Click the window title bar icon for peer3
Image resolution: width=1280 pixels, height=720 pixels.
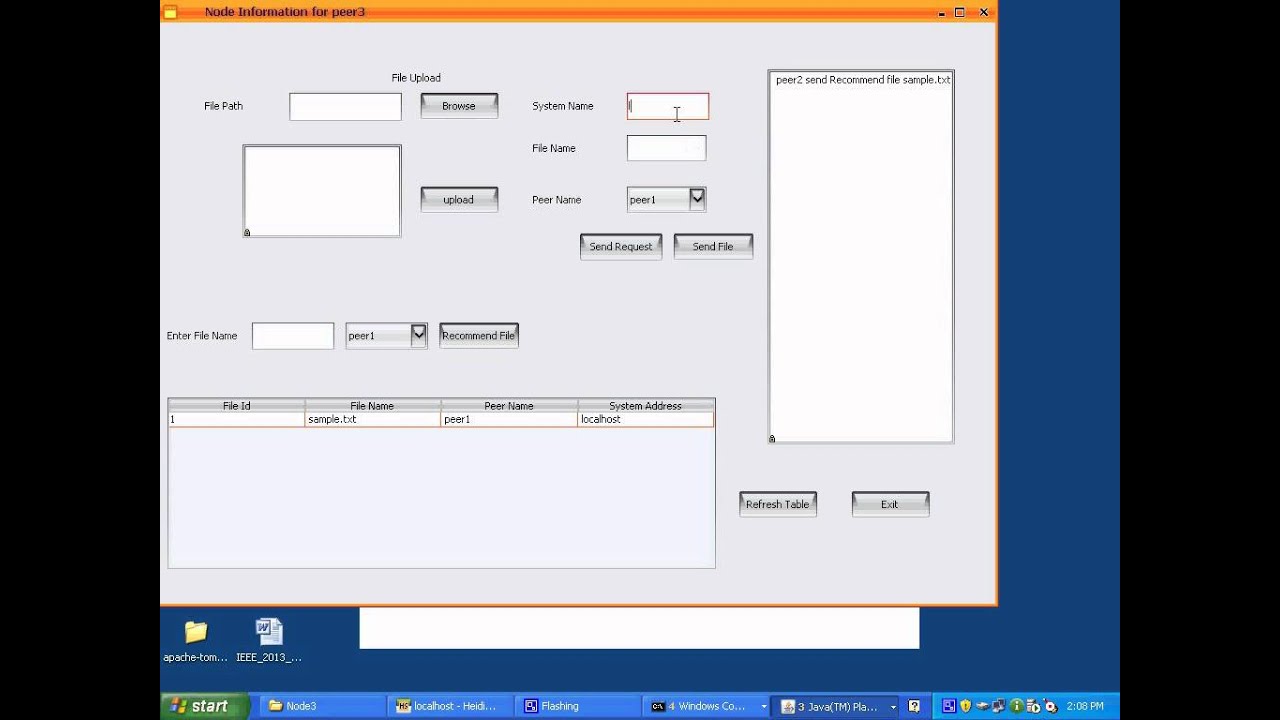(x=170, y=12)
